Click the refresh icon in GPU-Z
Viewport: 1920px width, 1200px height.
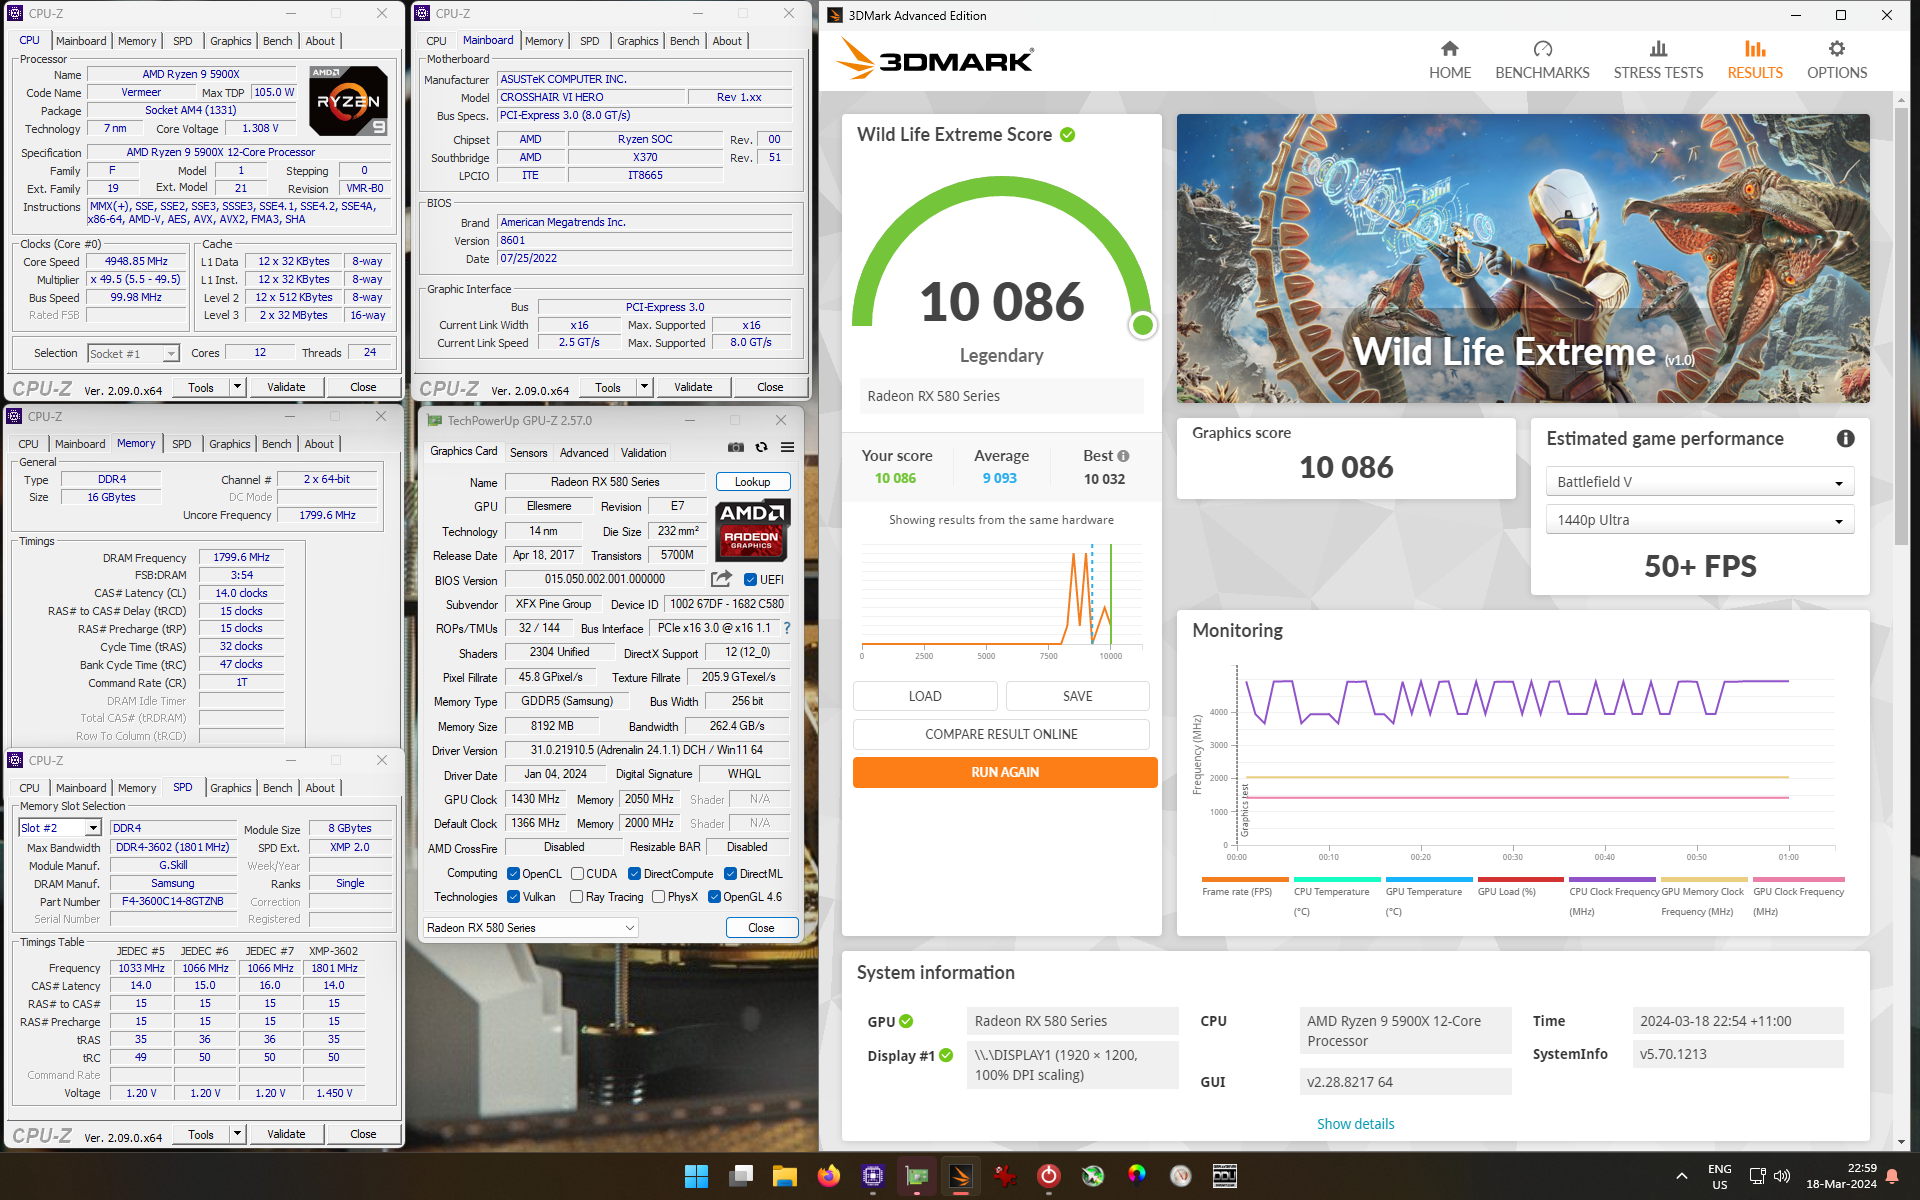762,447
